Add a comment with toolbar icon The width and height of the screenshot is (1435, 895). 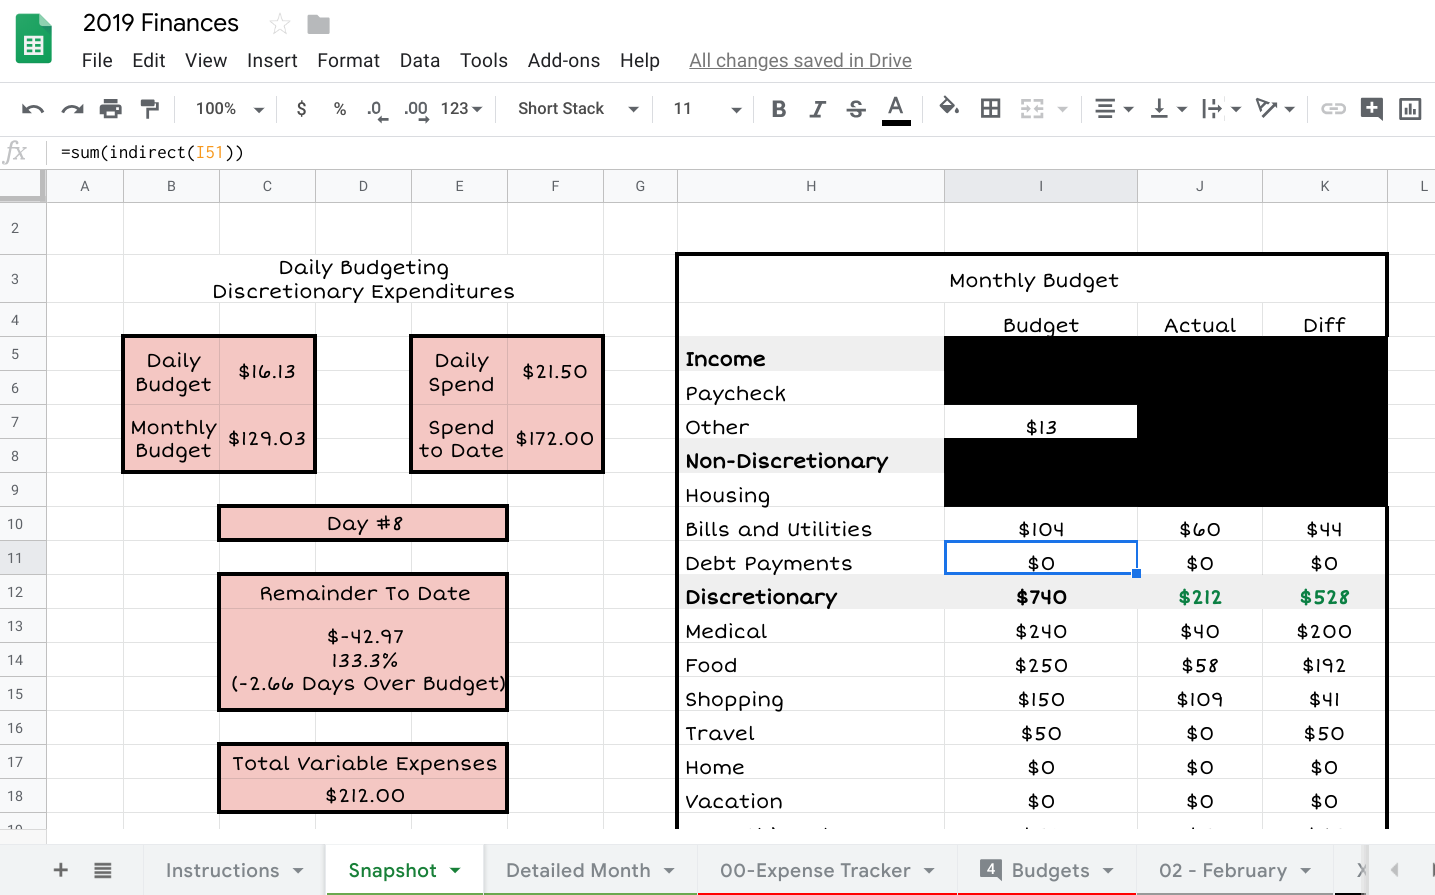click(x=1372, y=109)
